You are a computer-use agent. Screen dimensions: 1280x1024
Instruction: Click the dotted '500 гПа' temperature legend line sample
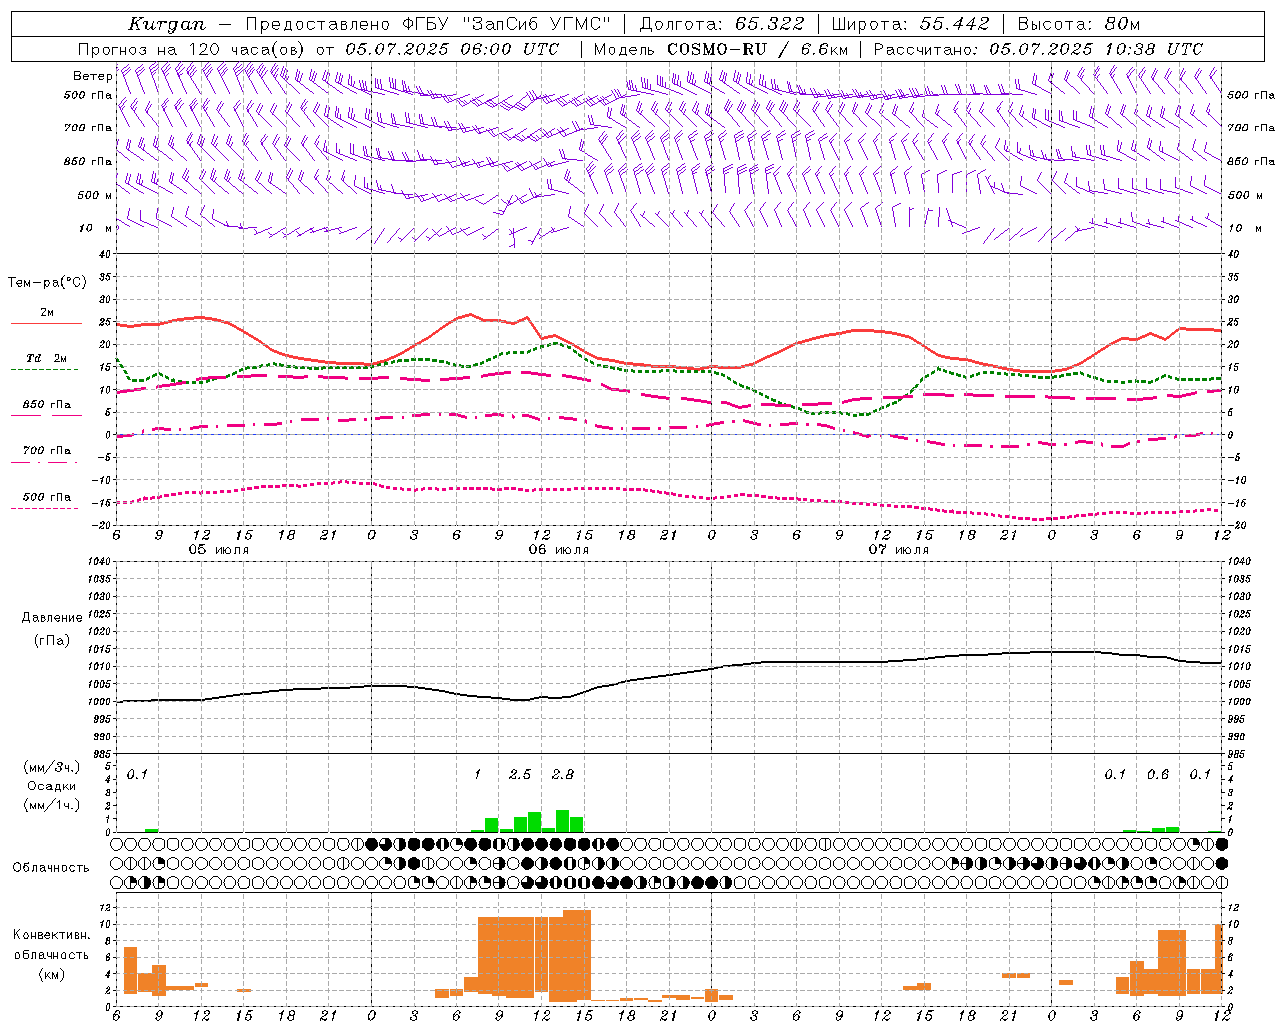tap(44, 508)
